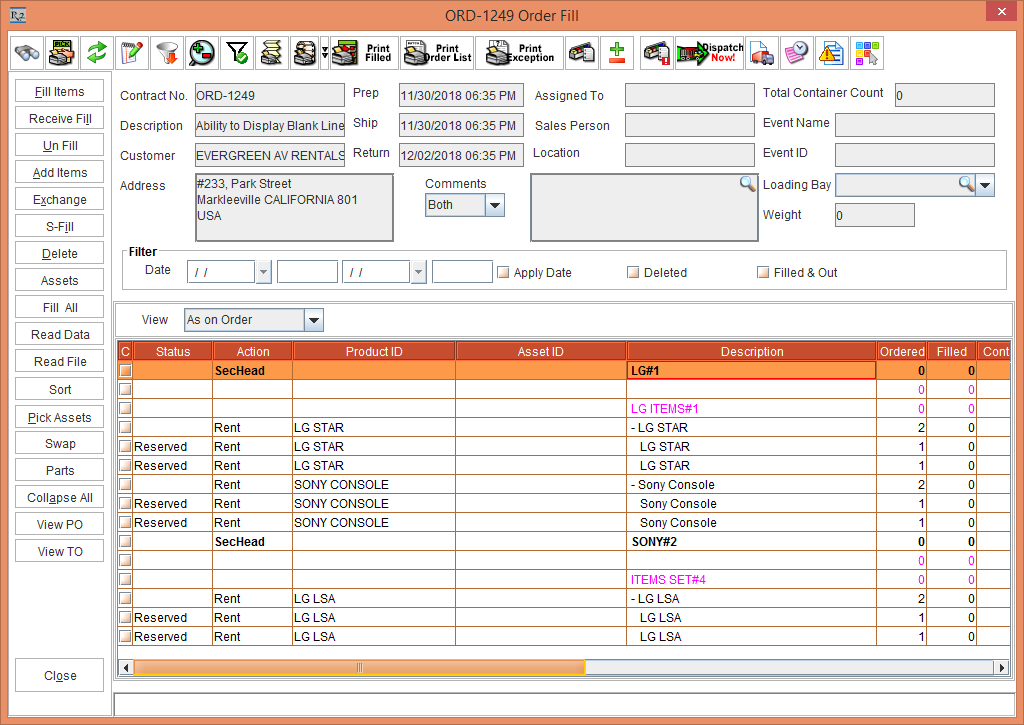The image size is (1024, 725).
Task: Enable the Apply Date checkbox
Action: click(503, 272)
